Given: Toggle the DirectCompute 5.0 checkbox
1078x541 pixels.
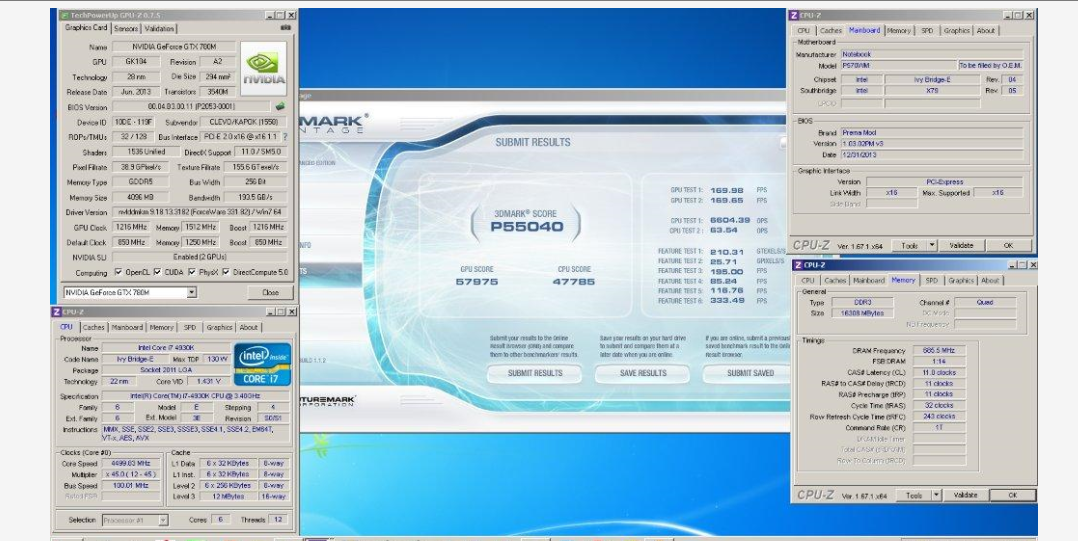Looking at the screenshot, I should tap(226, 272).
